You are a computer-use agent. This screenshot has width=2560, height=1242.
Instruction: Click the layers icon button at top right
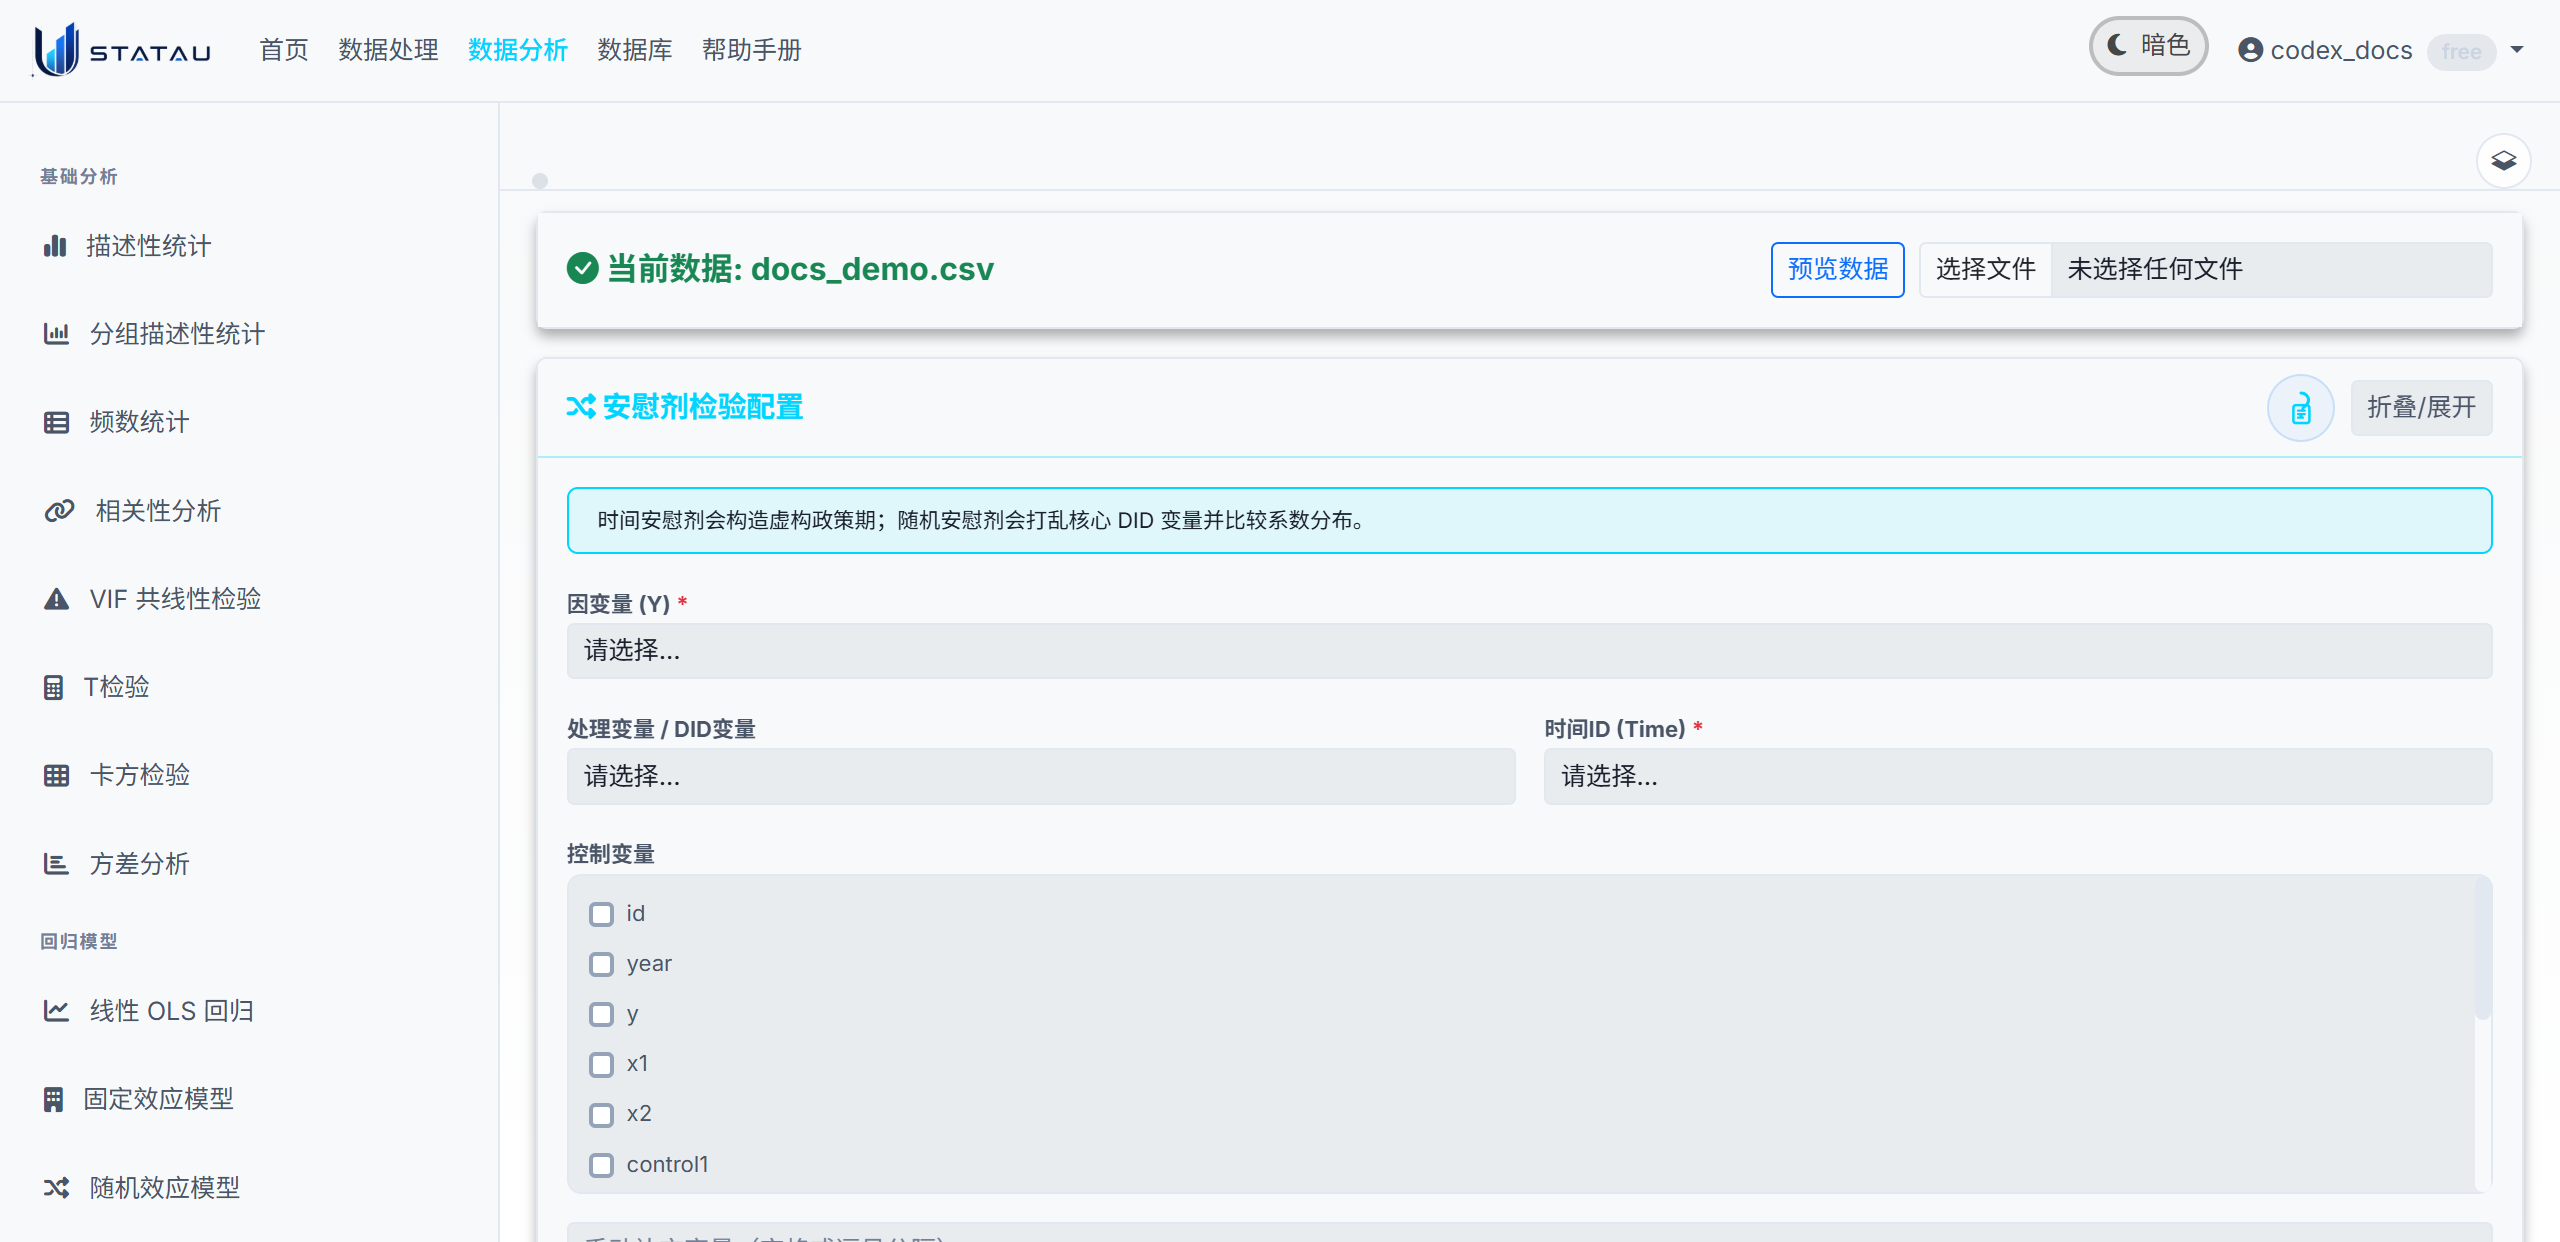click(x=2503, y=160)
